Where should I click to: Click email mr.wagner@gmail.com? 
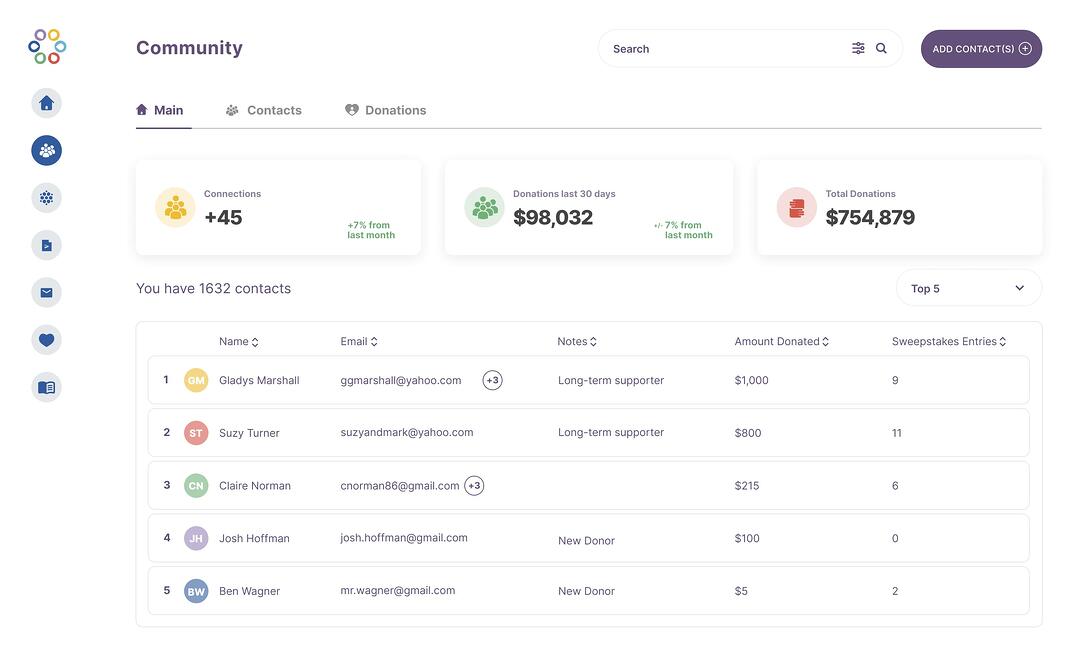[x=398, y=590]
